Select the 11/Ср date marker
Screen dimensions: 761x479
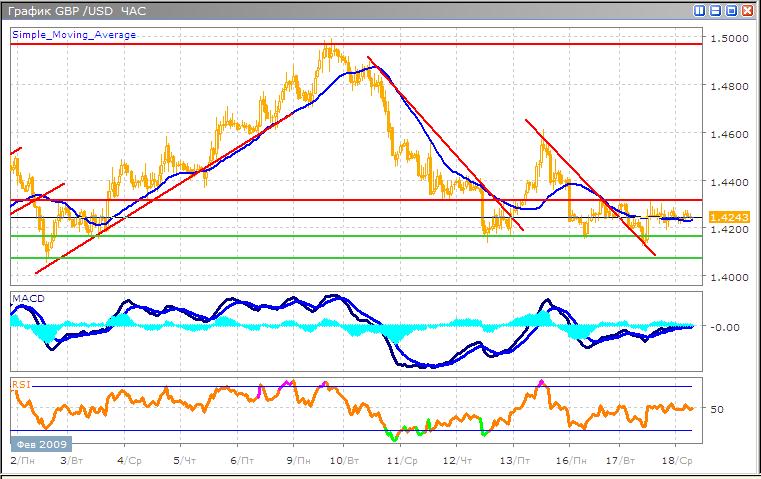pyautogui.click(x=400, y=461)
